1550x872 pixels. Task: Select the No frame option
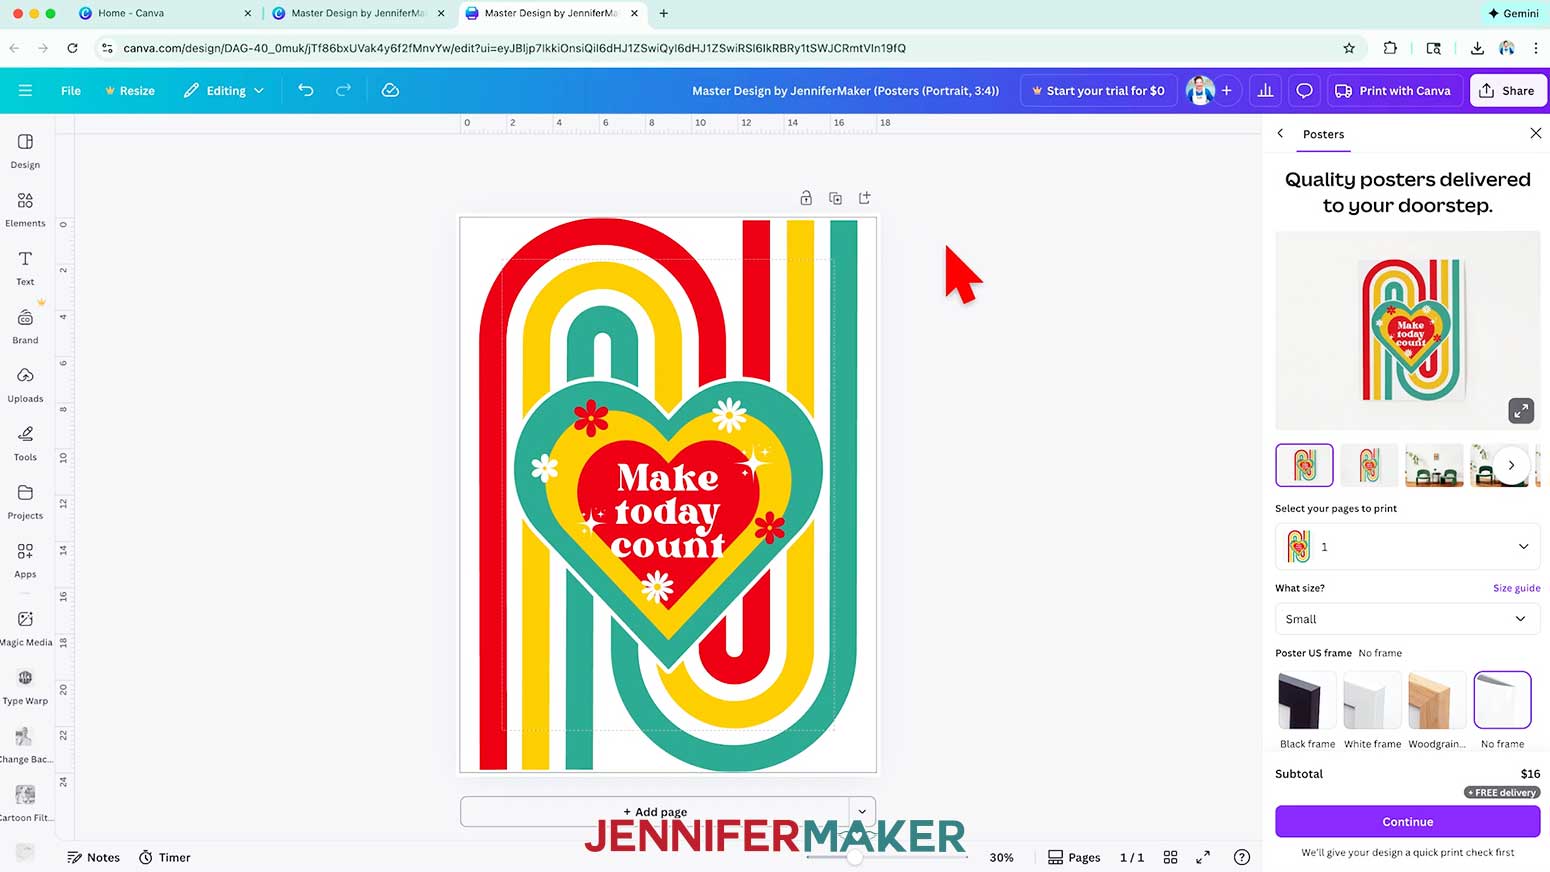(x=1502, y=710)
